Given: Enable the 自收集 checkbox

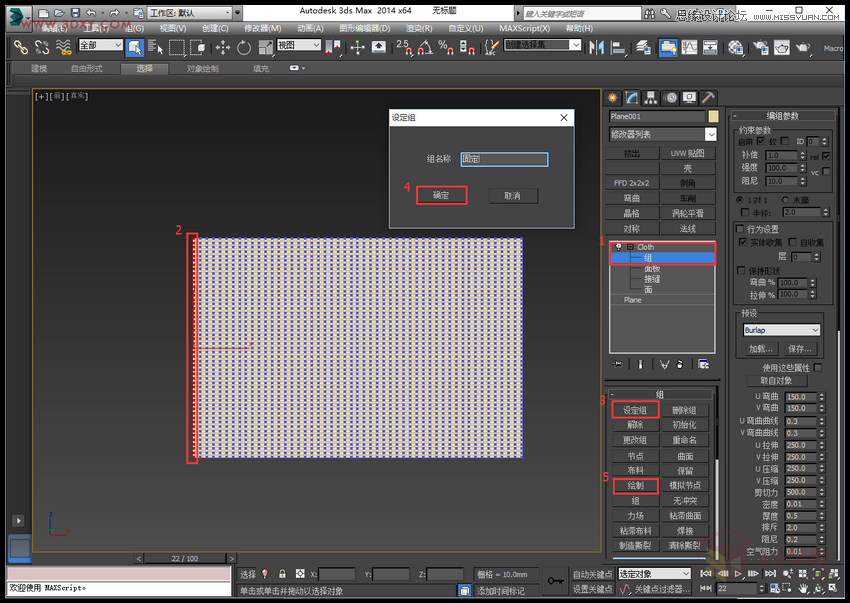Looking at the screenshot, I should pyautogui.click(x=793, y=242).
